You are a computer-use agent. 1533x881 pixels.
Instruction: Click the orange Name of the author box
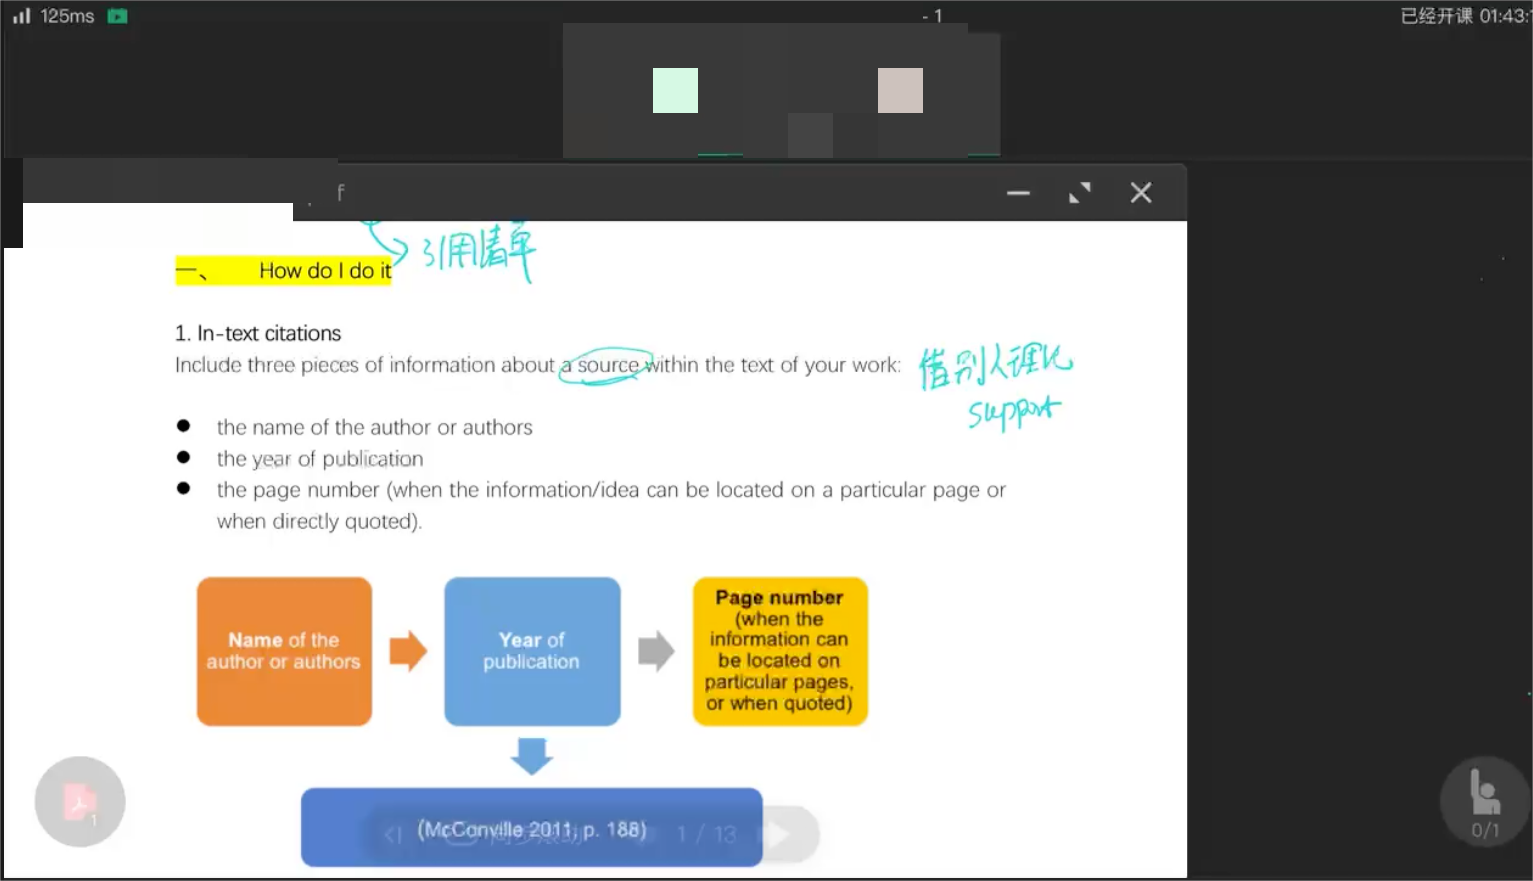coord(284,651)
